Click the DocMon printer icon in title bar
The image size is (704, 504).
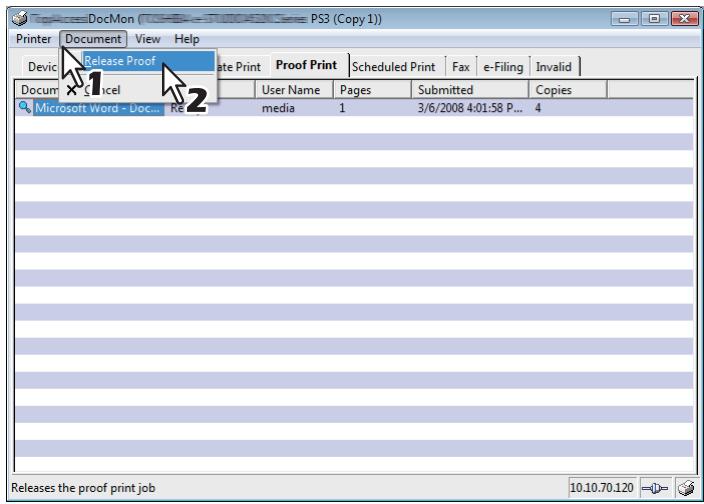tap(20, 19)
